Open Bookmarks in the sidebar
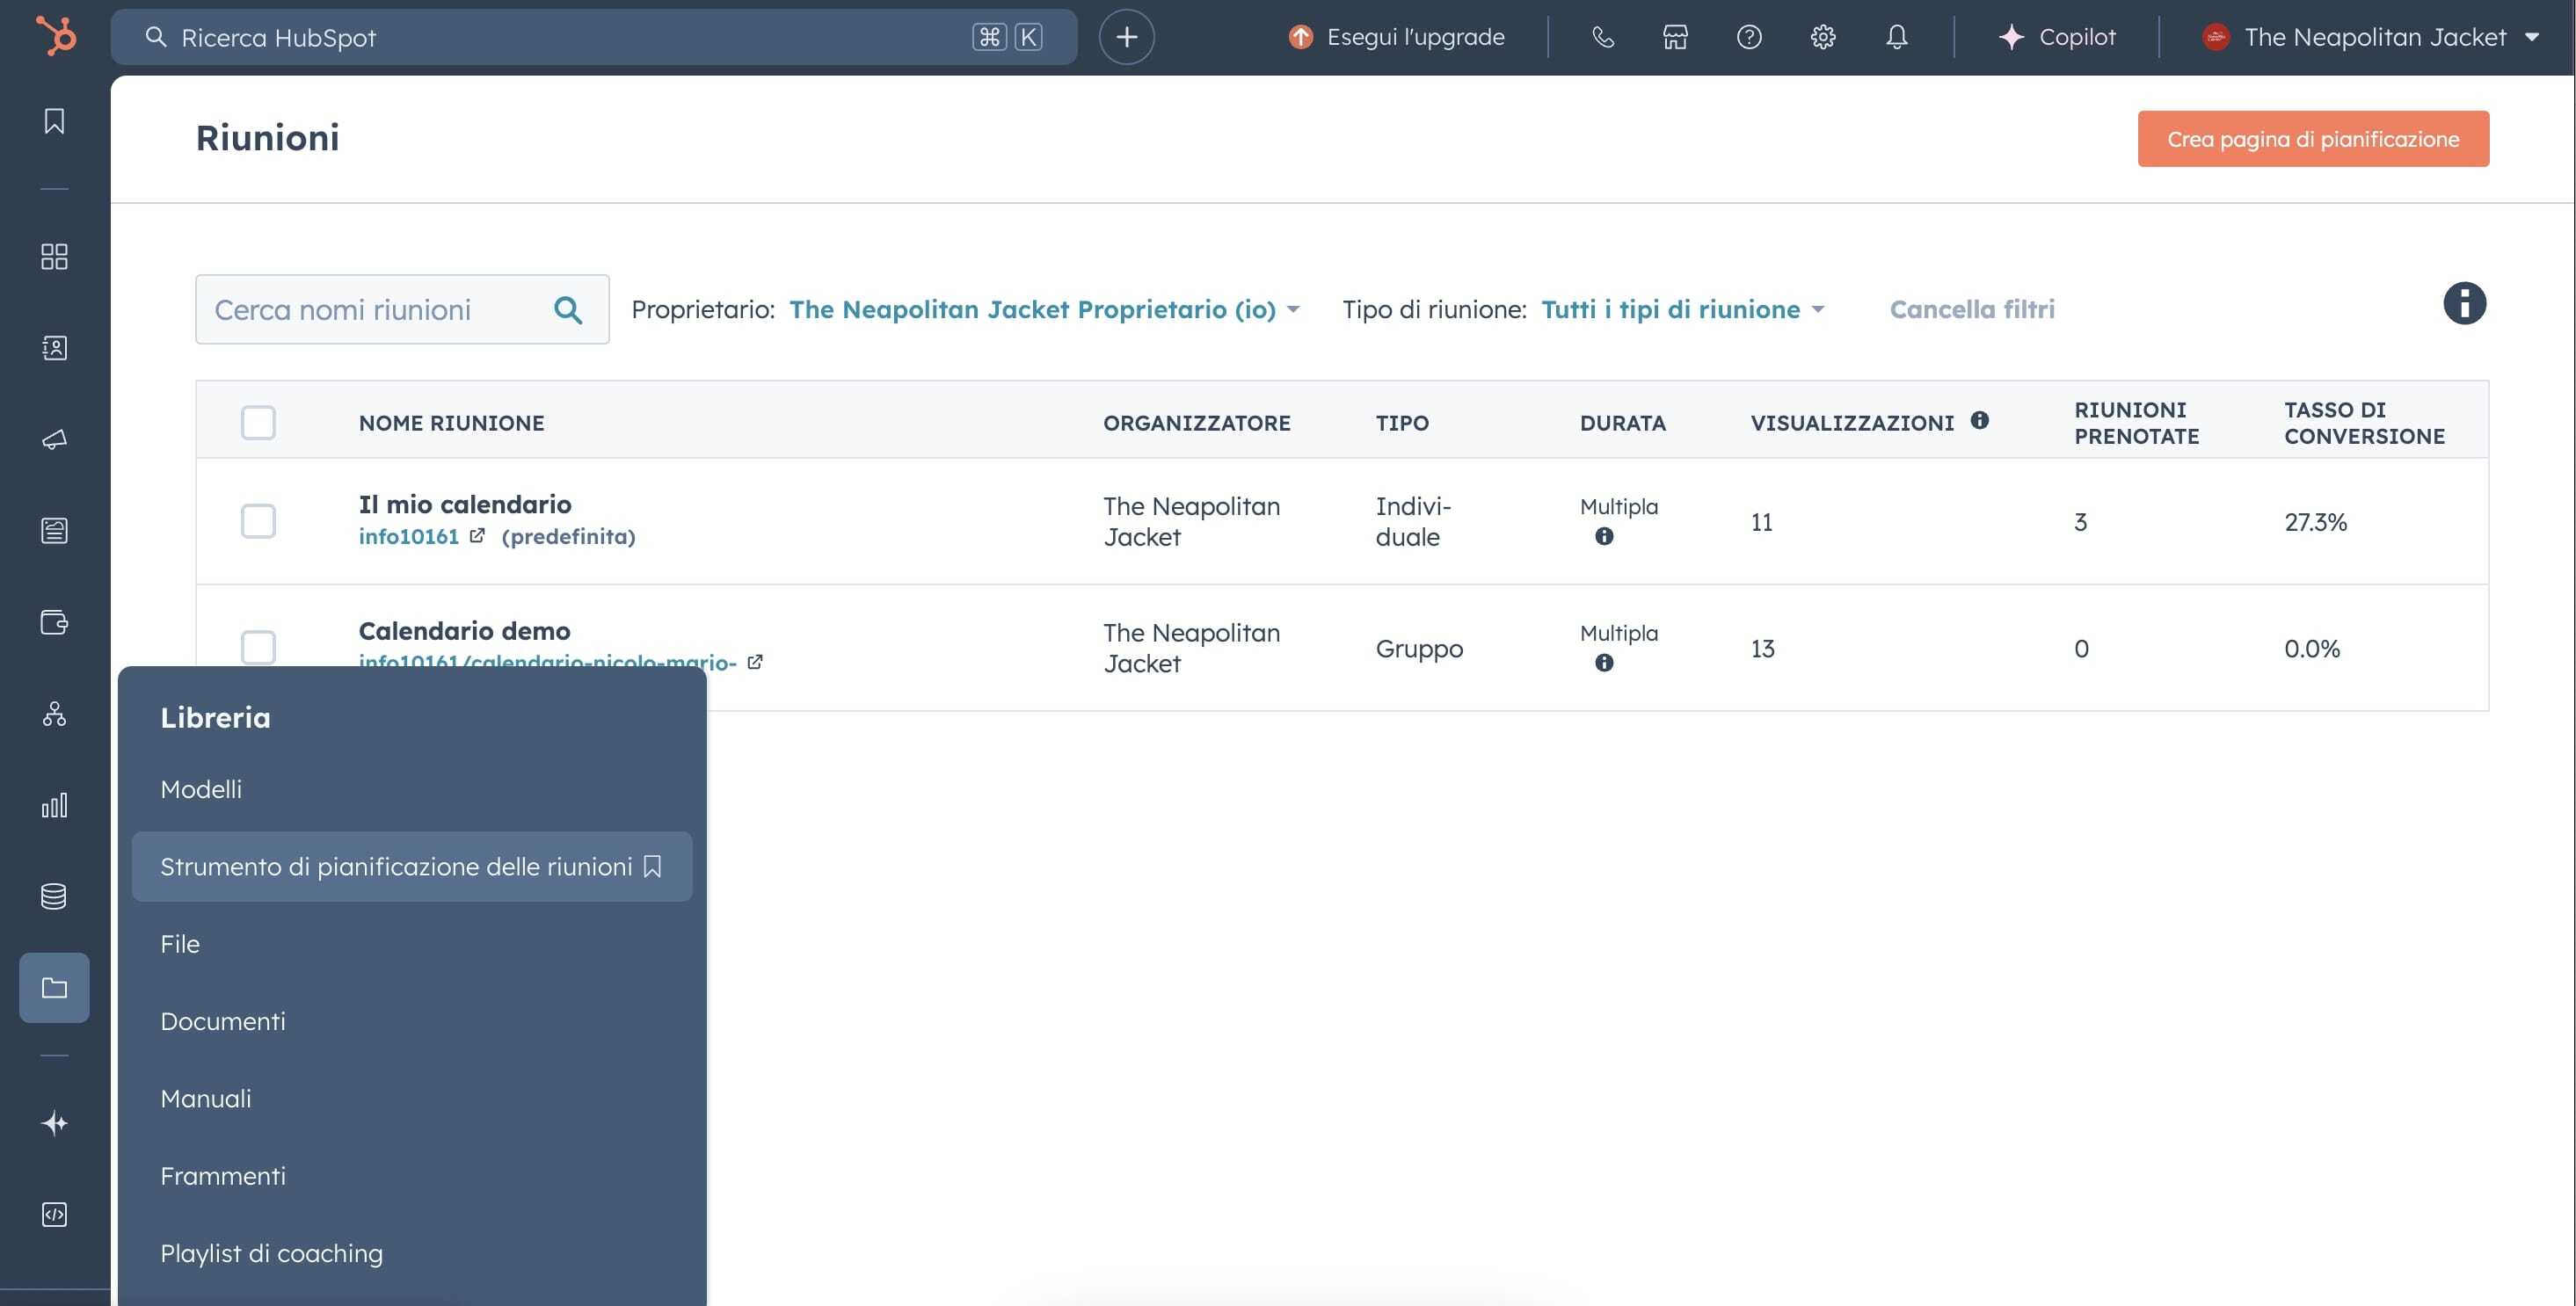This screenshot has width=2576, height=1306. tap(54, 121)
